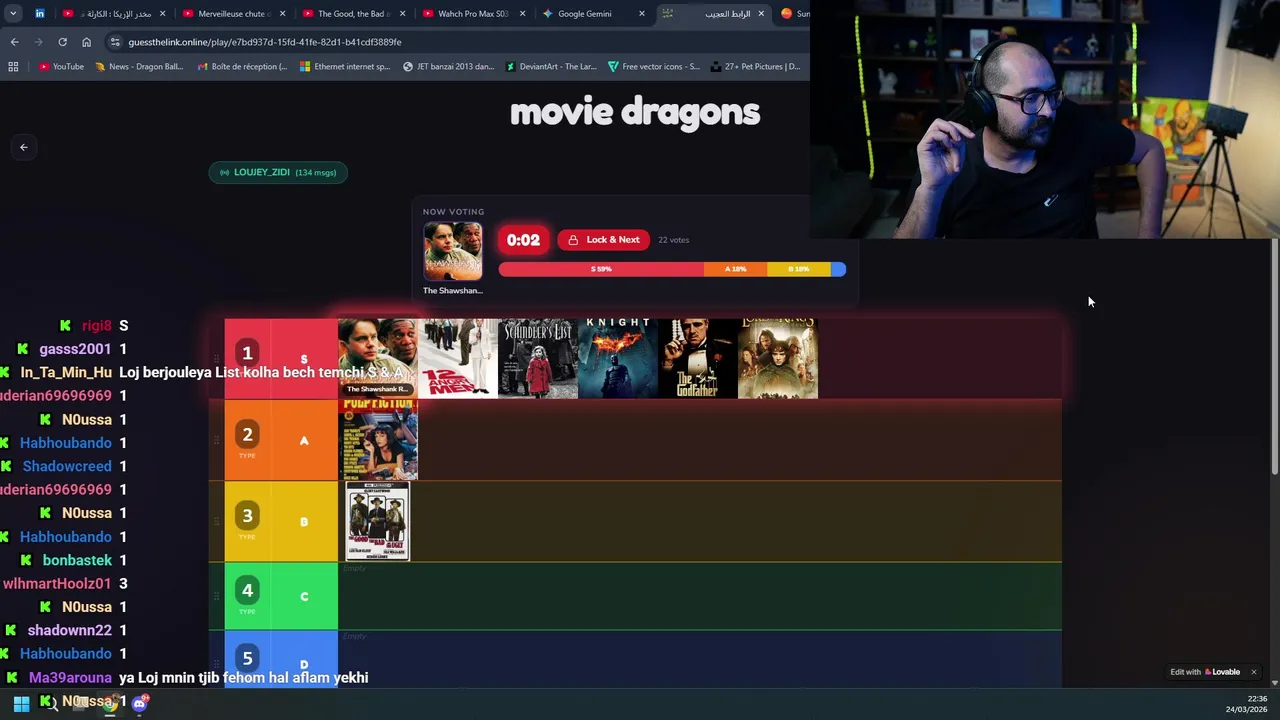Click the Lord of the Rings poster
The height and width of the screenshot is (720, 1280).
click(778, 358)
